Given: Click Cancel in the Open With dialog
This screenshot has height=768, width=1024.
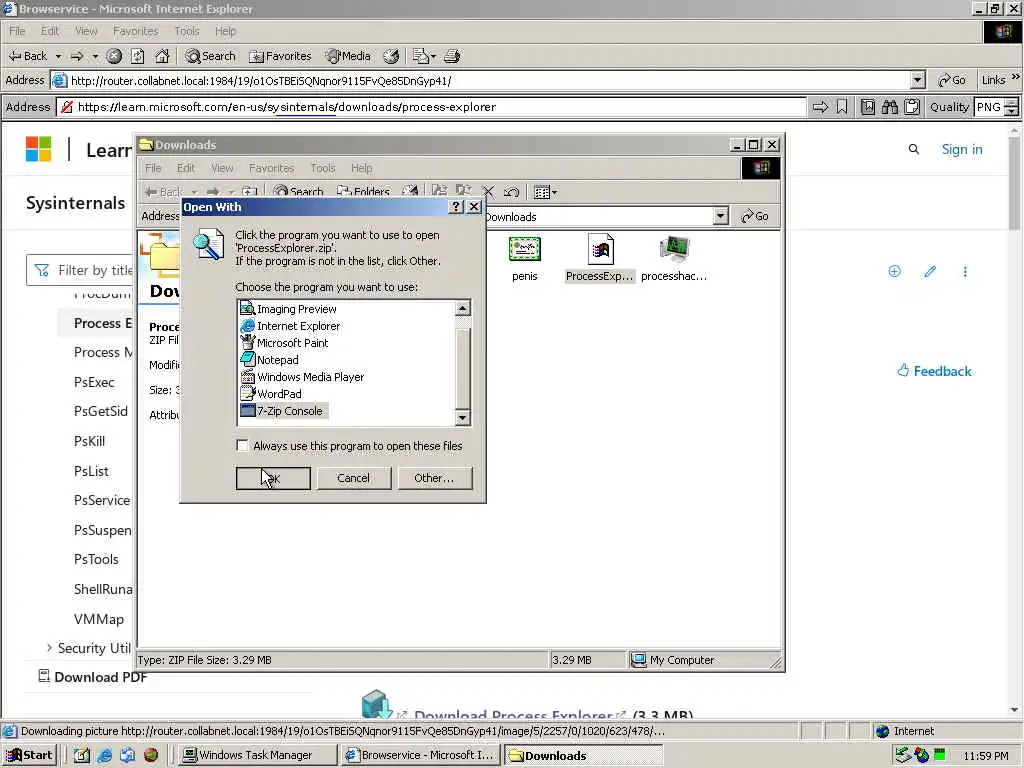Looking at the screenshot, I should point(353,478).
